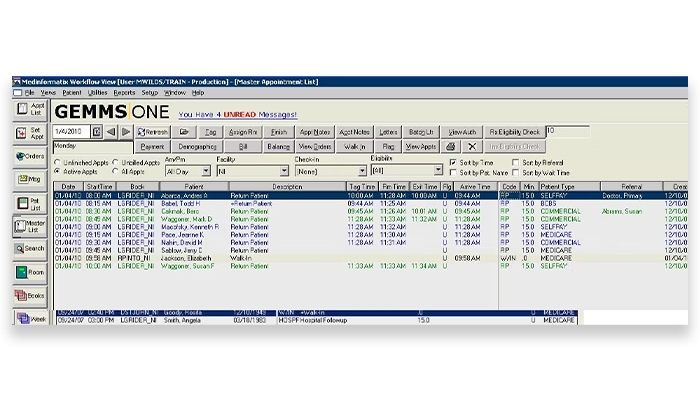This screenshot has width=700, height=400.
Task: Open the 4 UNREAD Messages link
Action: point(238,115)
